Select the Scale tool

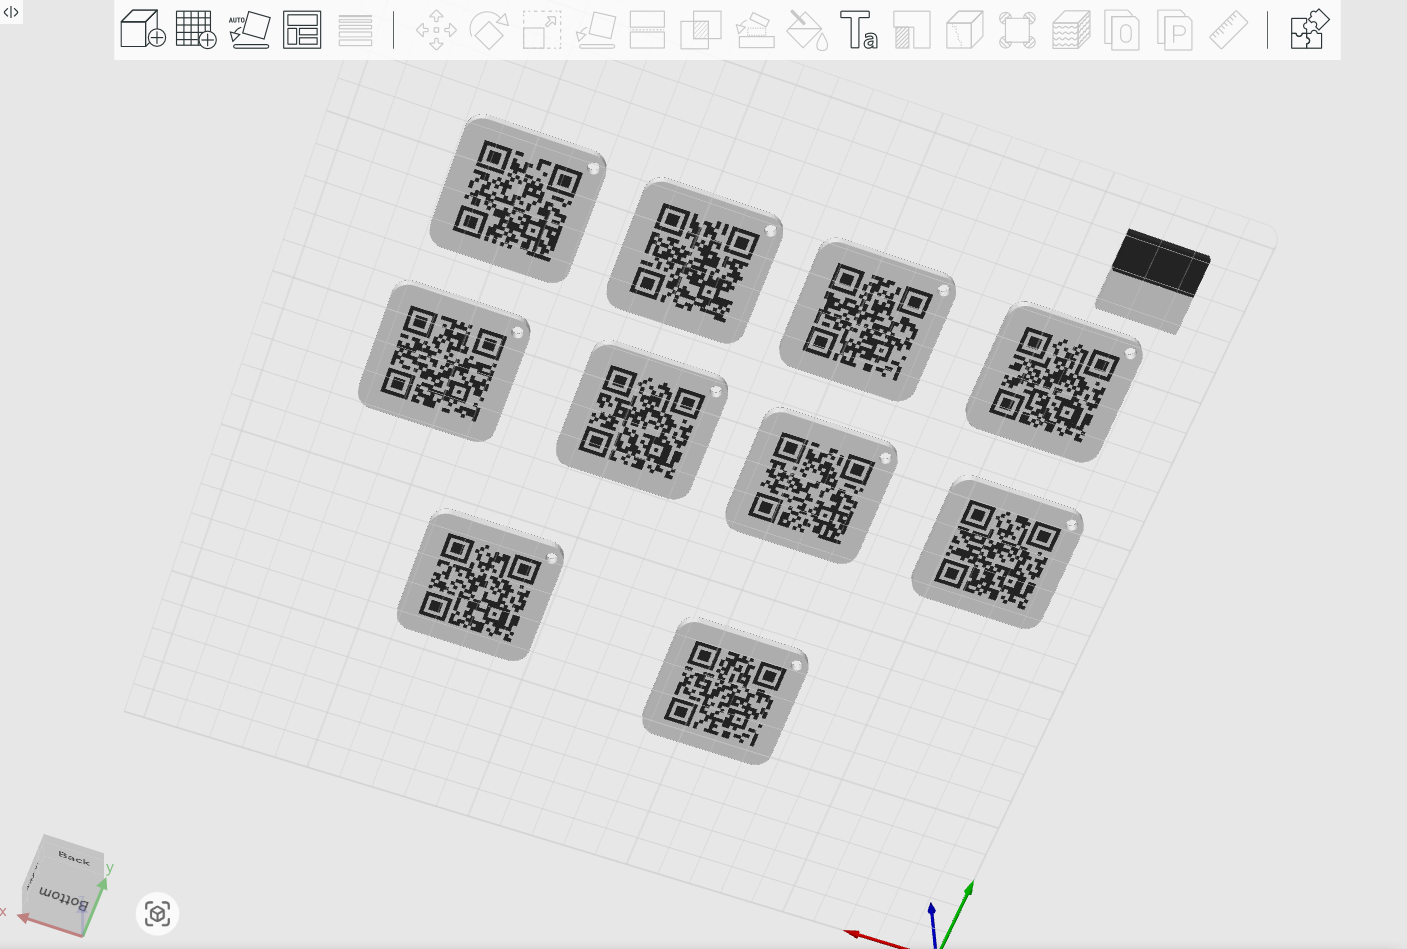[542, 30]
